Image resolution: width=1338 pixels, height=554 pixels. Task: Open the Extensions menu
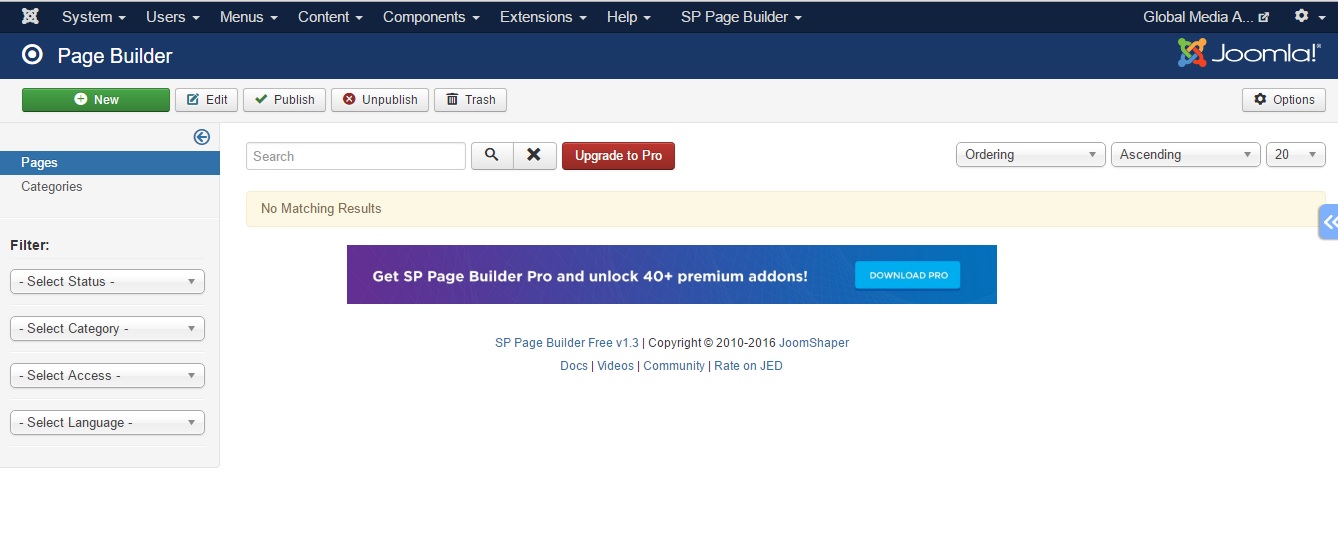tap(543, 17)
